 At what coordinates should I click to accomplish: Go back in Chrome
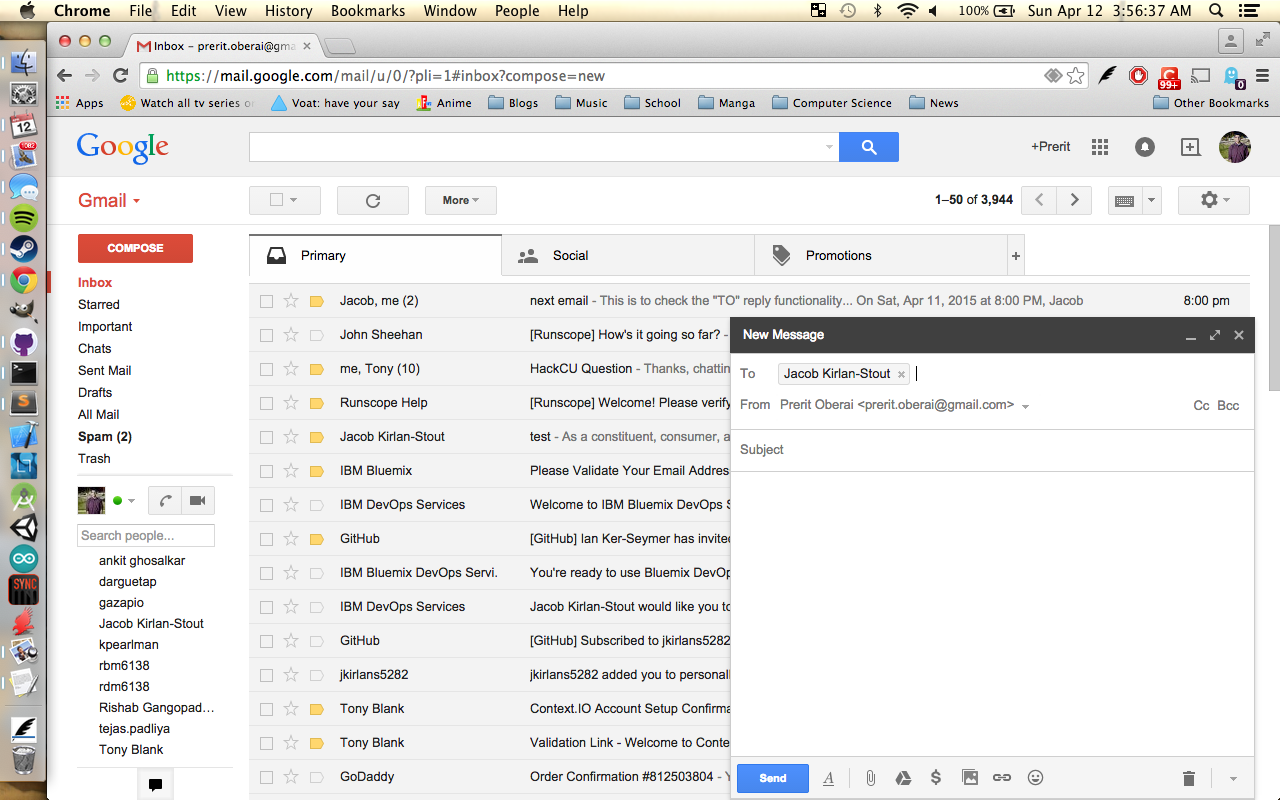coord(65,76)
